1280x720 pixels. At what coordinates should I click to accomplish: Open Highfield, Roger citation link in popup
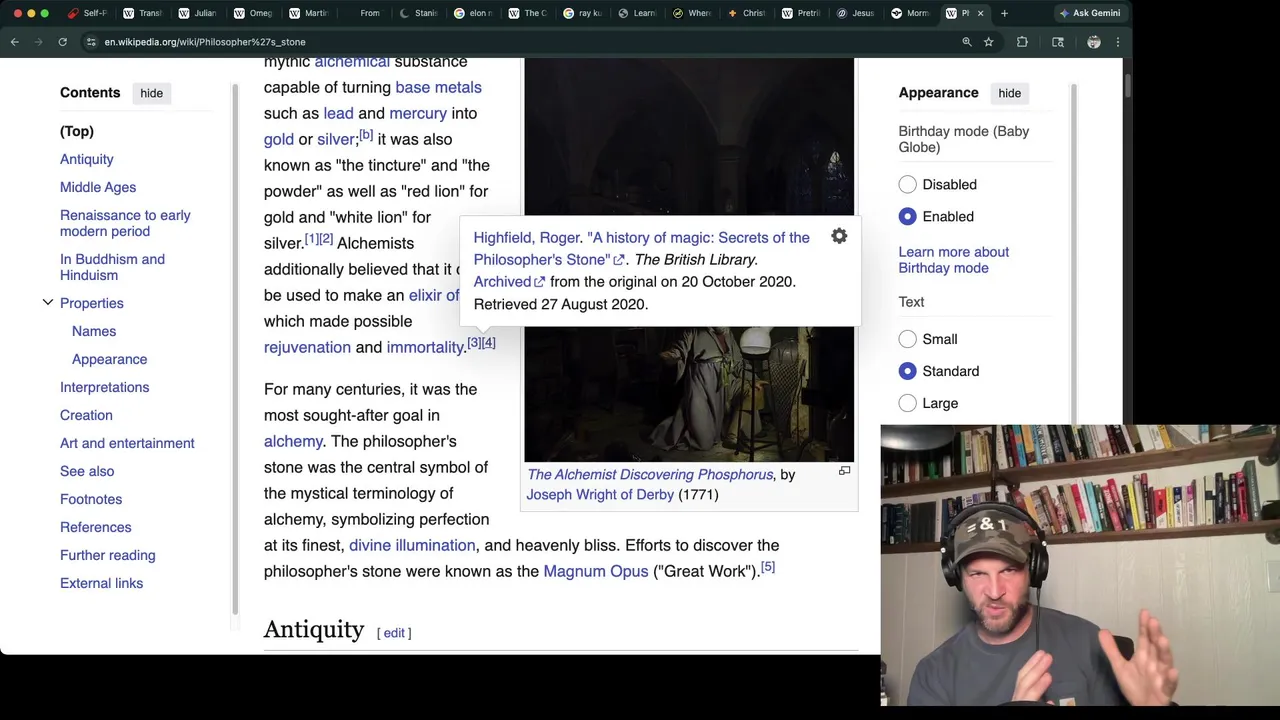pyautogui.click(x=526, y=237)
